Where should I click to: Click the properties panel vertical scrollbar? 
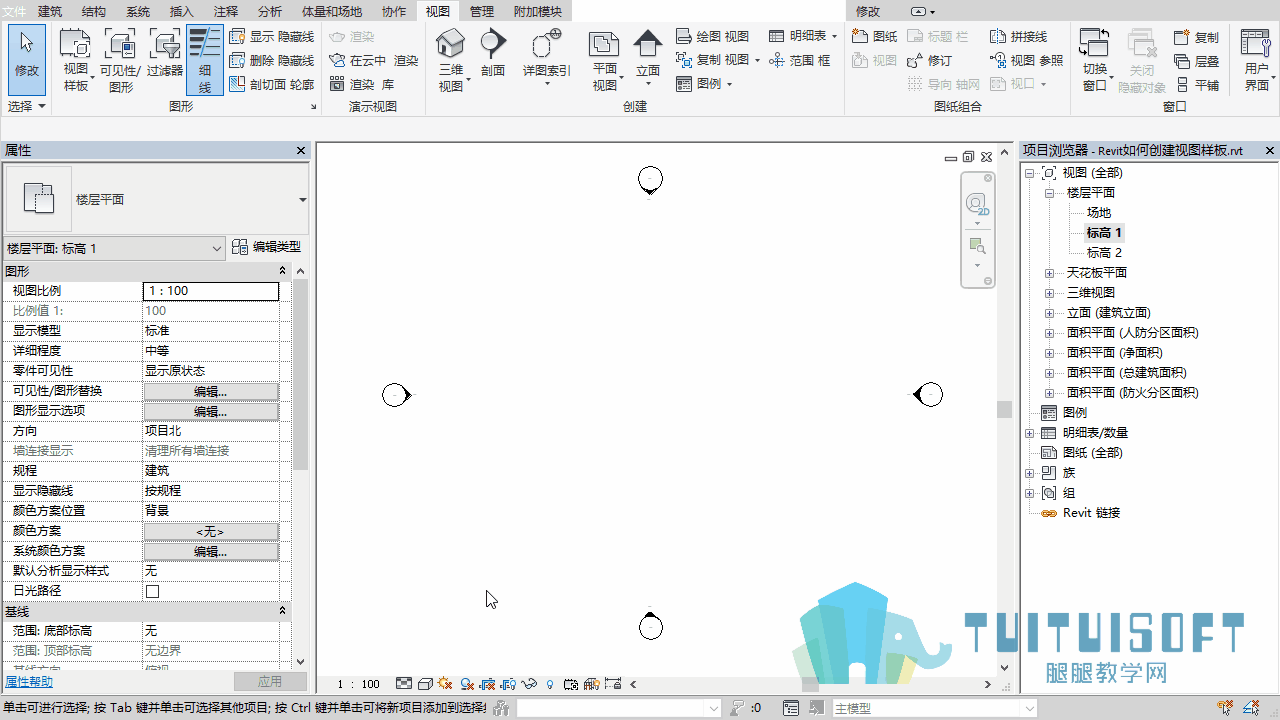click(x=301, y=375)
